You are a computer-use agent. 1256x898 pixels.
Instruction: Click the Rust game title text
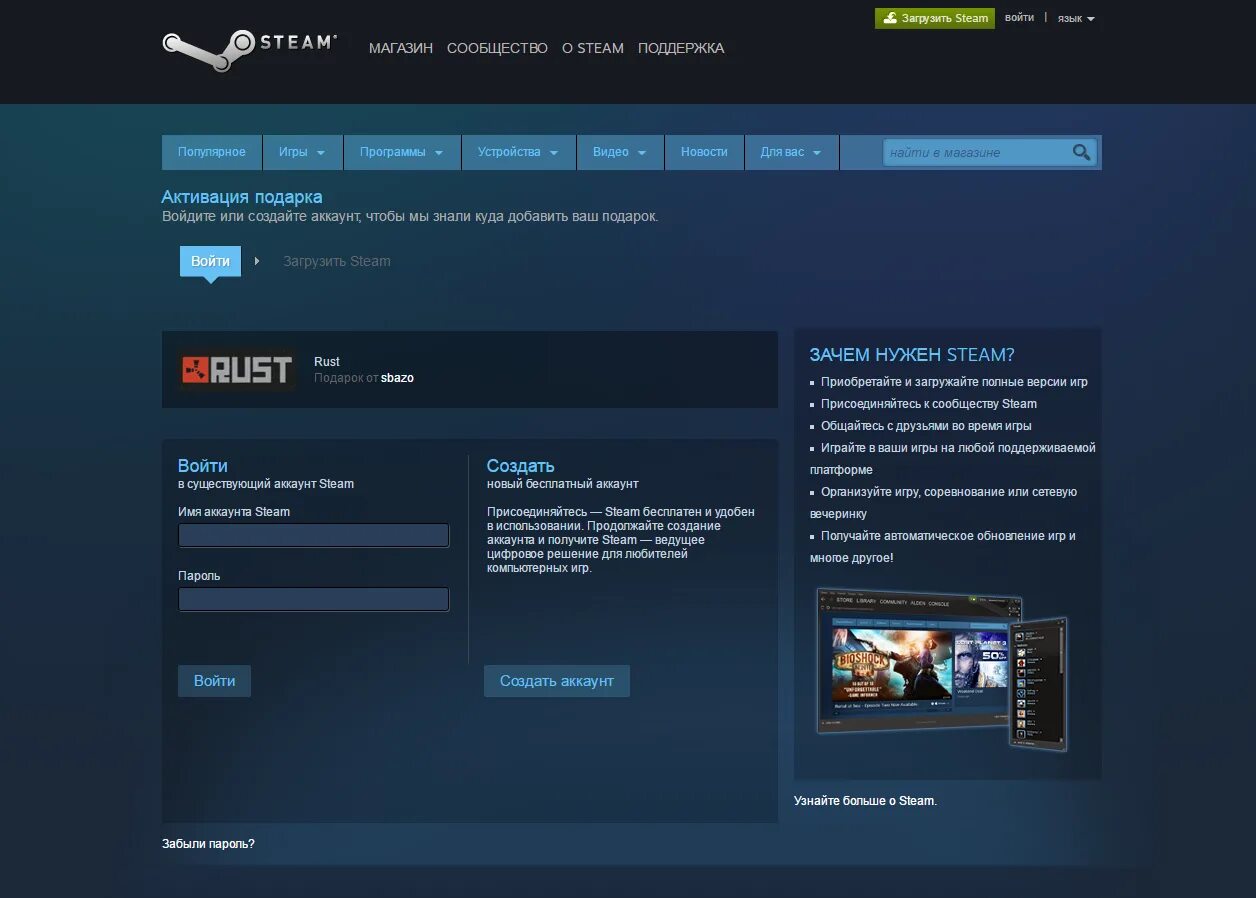click(x=327, y=362)
